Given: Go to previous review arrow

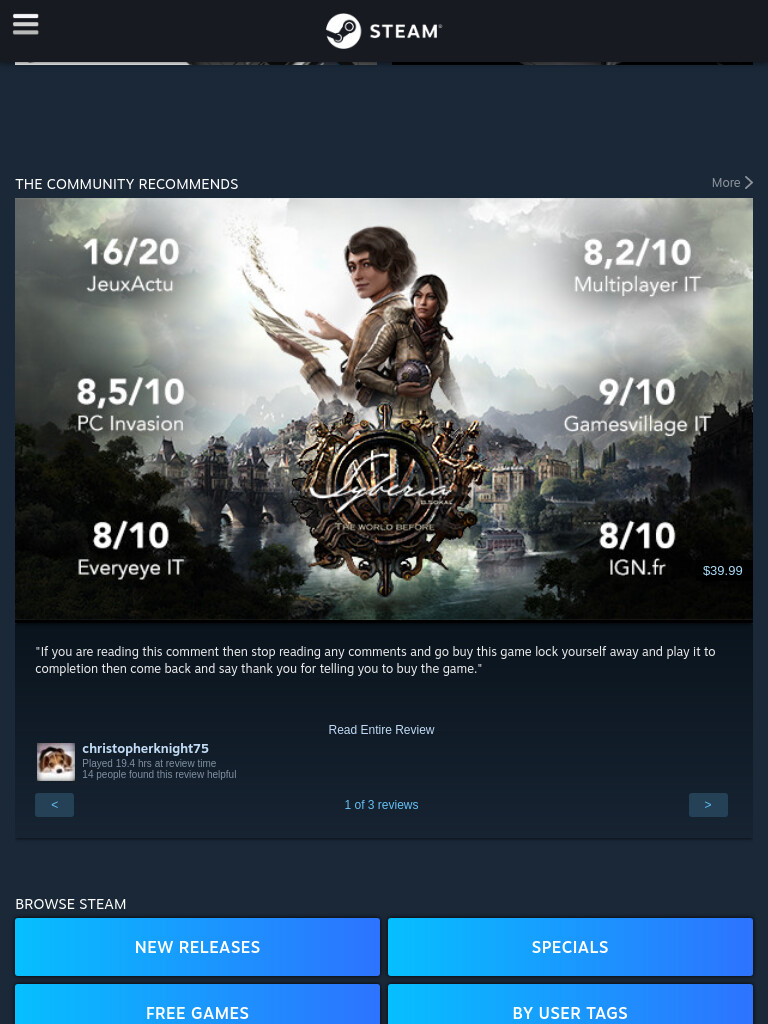Looking at the screenshot, I should (x=54, y=805).
